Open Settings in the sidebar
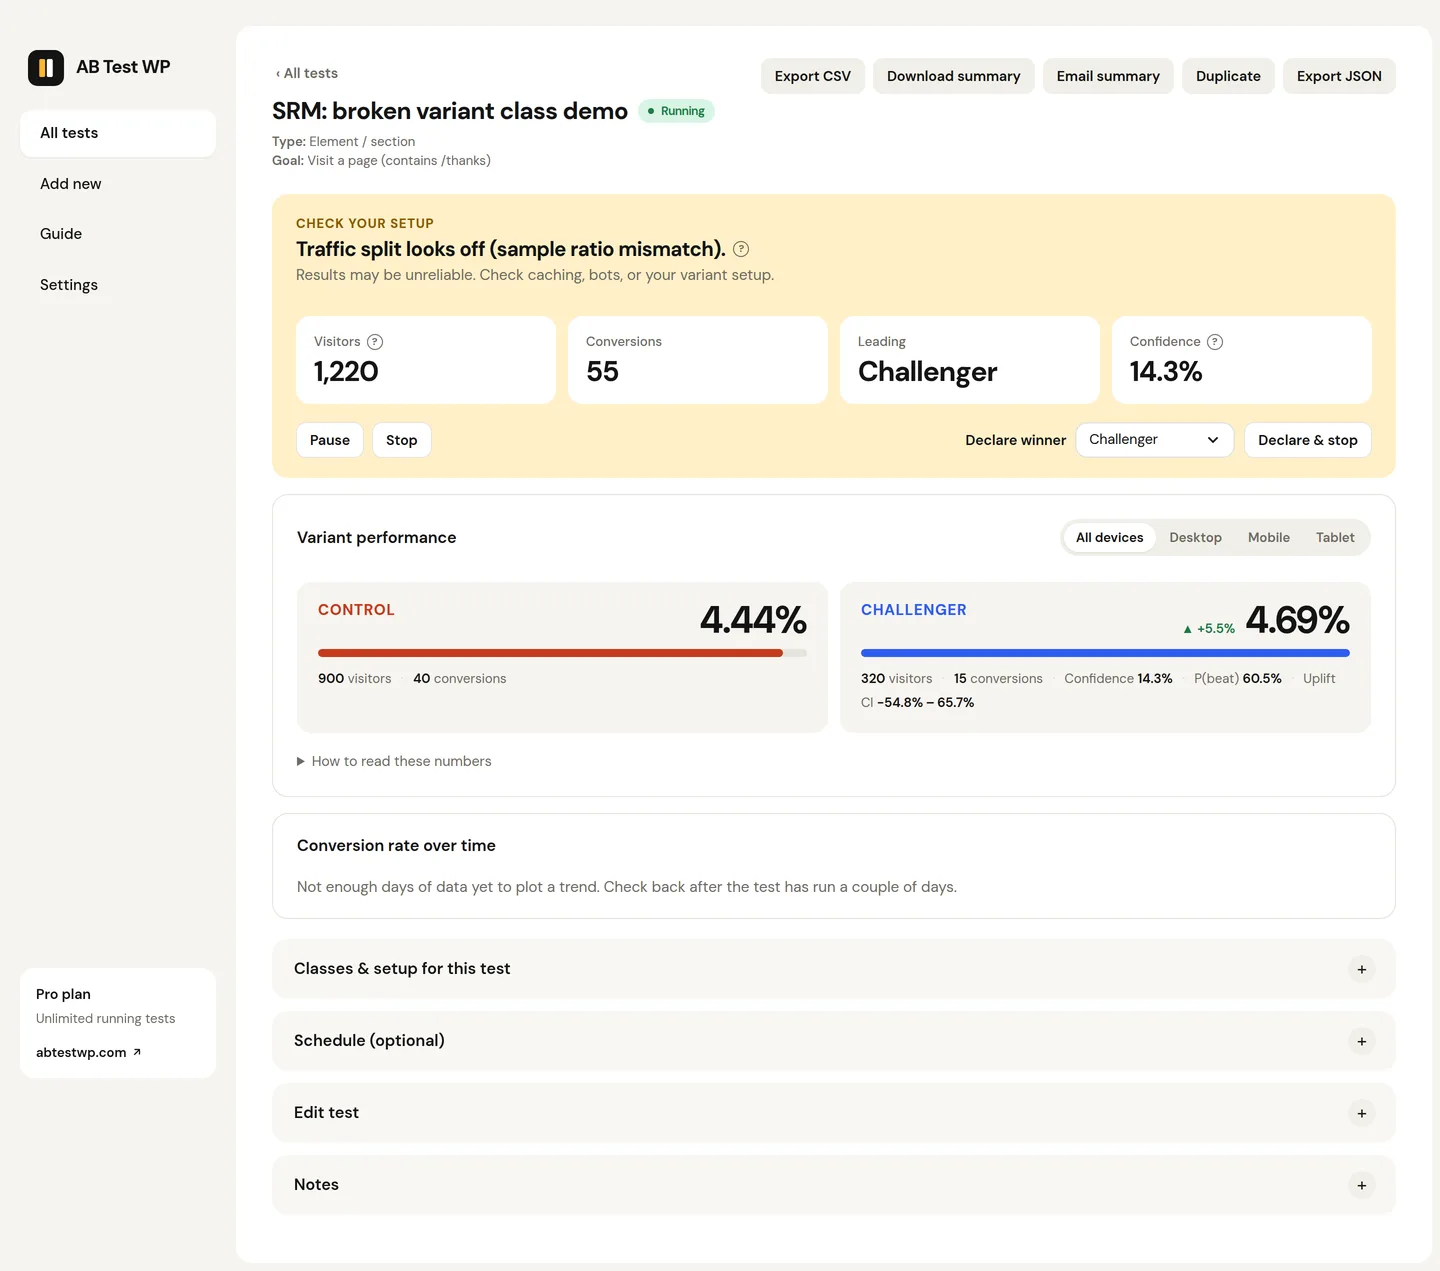Screen dimensions: 1440x1271 coord(118,285)
